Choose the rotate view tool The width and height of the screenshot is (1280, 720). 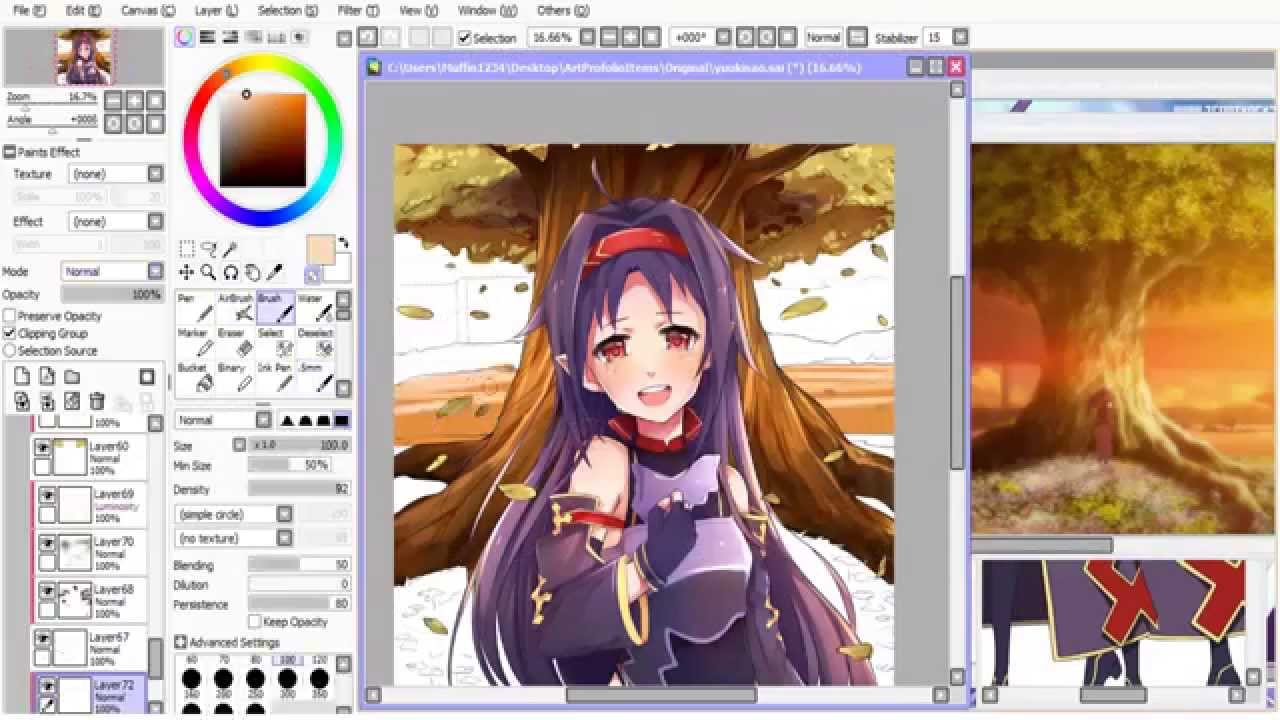pos(231,272)
